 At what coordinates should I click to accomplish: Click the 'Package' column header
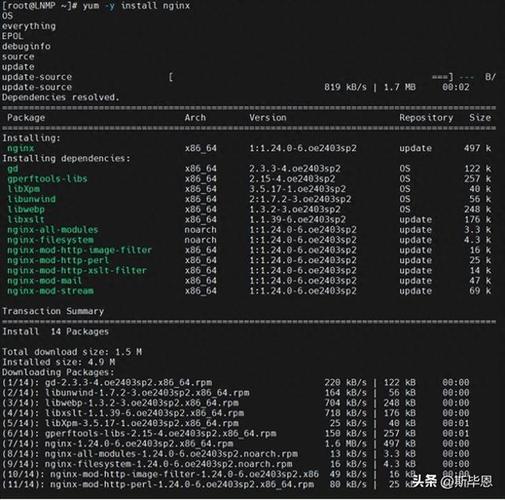pos(26,118)
